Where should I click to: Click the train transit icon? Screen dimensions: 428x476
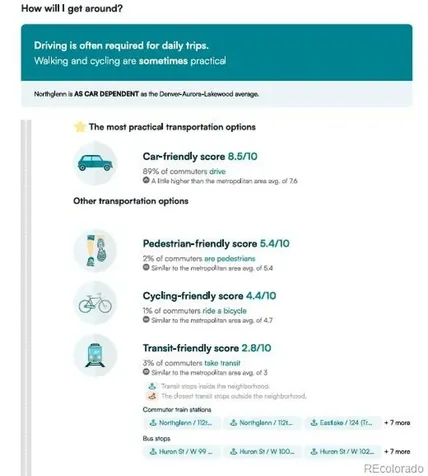pyautogui.click(x=95, y=355)
